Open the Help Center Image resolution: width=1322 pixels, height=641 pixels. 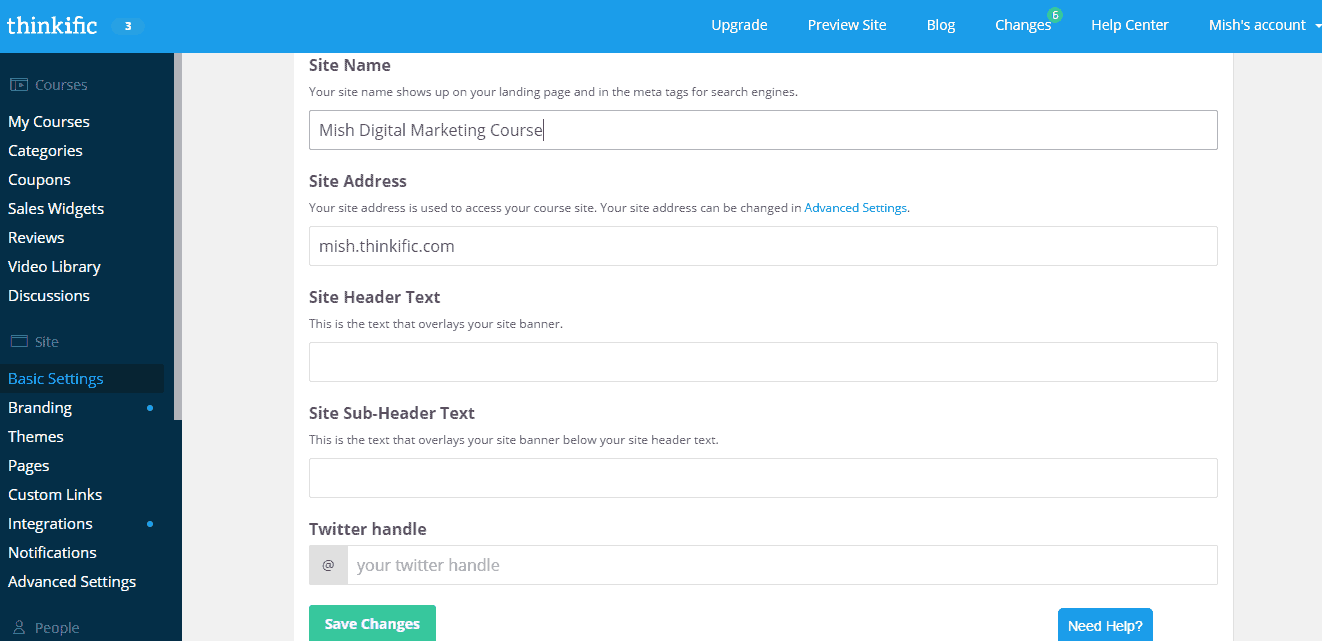[x=1130, y=25]
